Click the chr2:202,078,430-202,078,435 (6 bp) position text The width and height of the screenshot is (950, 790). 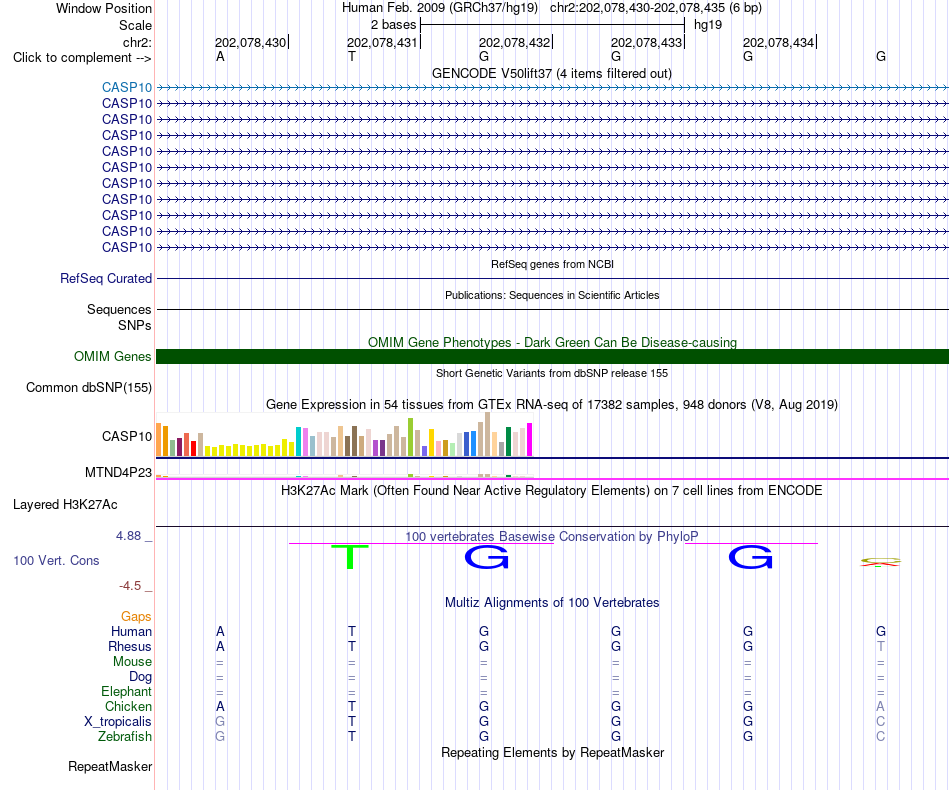point(656,8)
